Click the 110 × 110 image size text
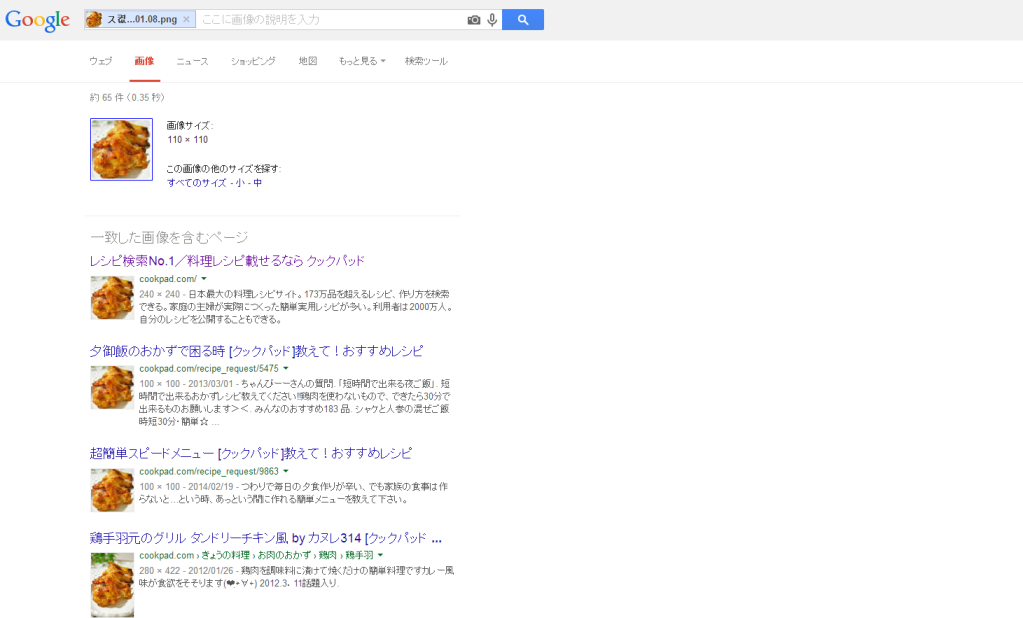 click(188, 140)
